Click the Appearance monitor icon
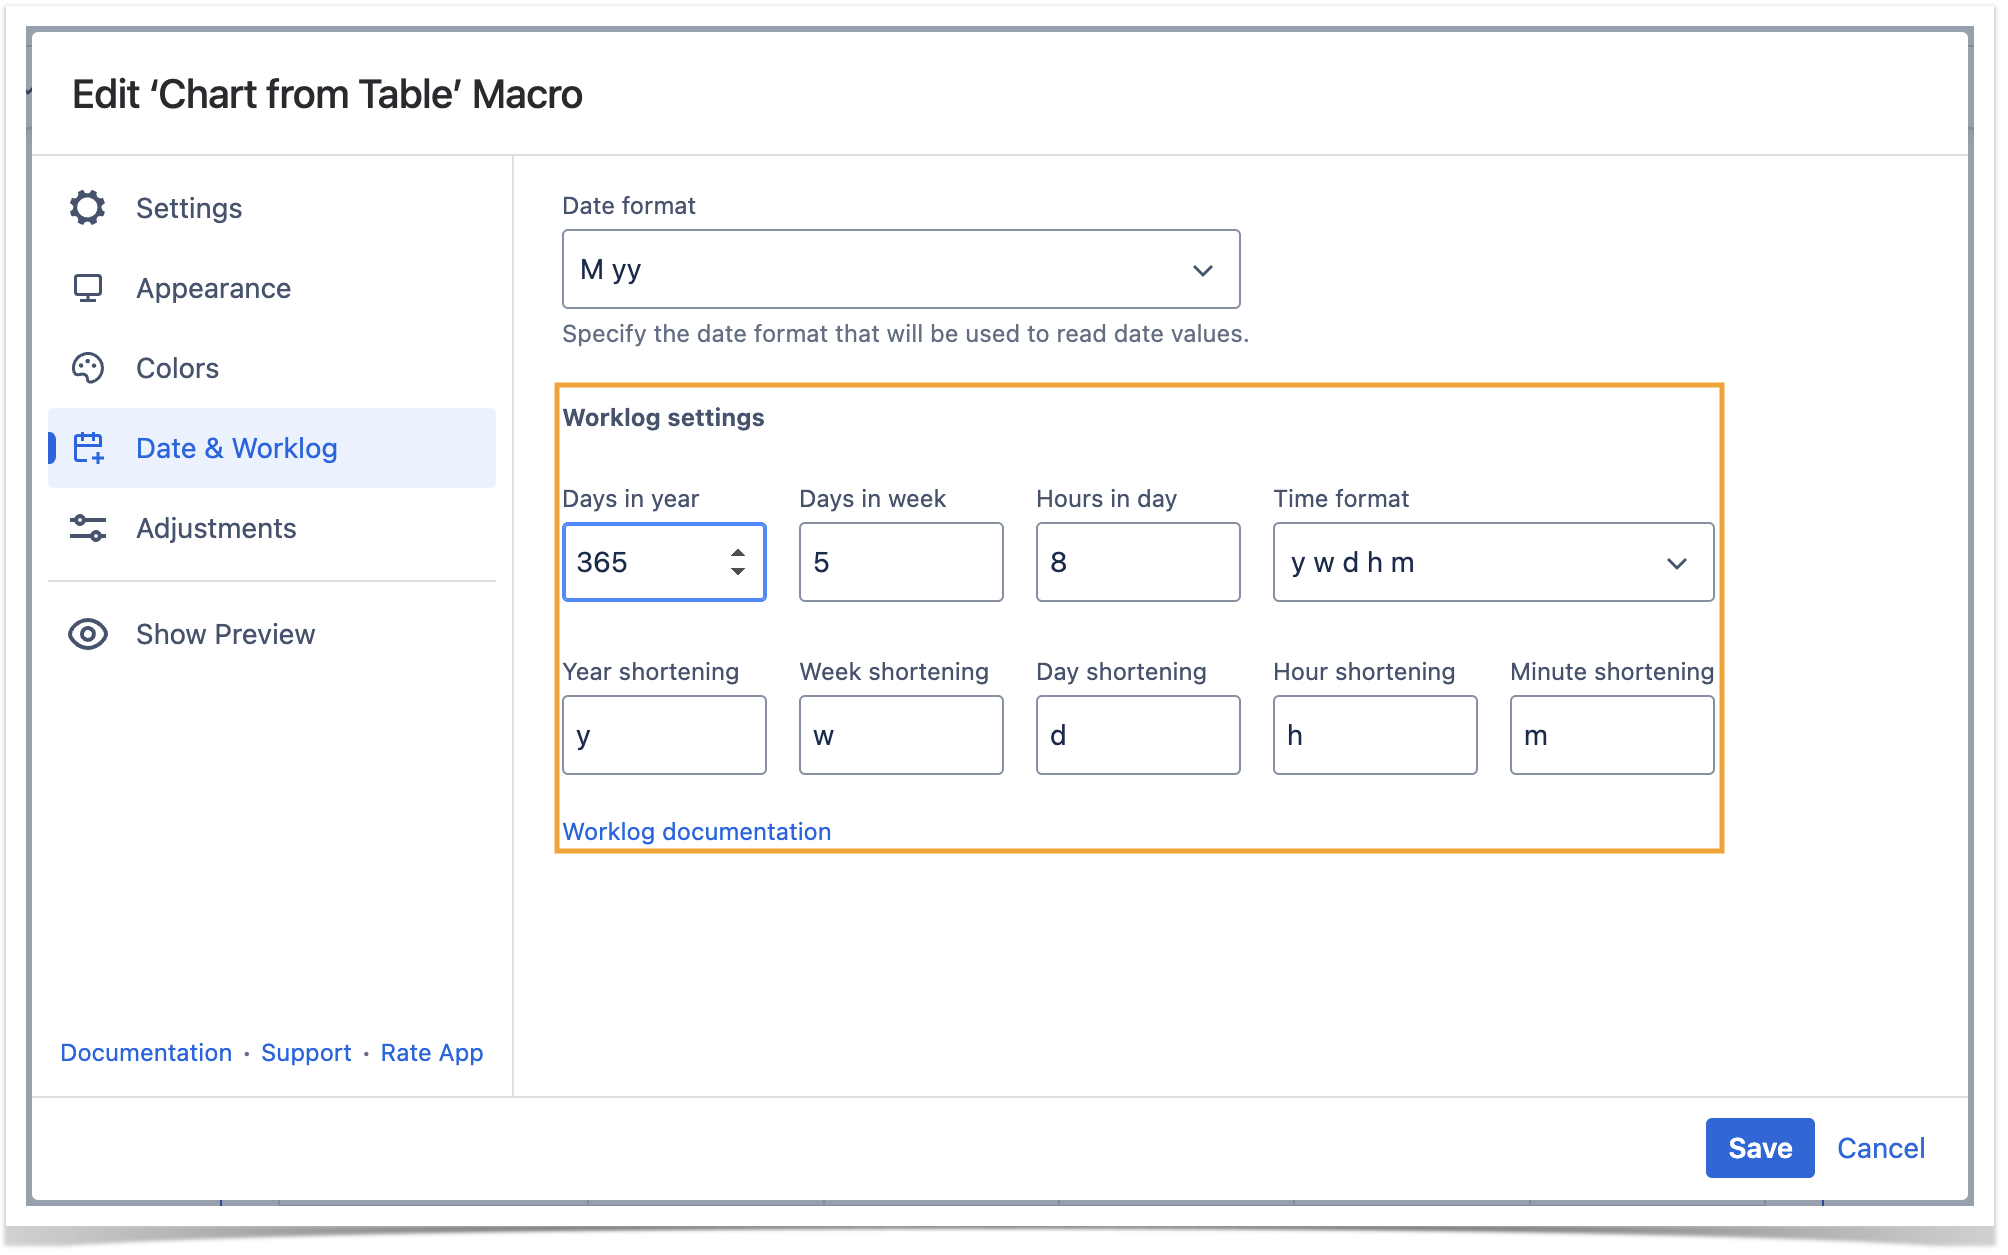Image resolution: width=2008 pixels, height=1255 pixels. 88,288
